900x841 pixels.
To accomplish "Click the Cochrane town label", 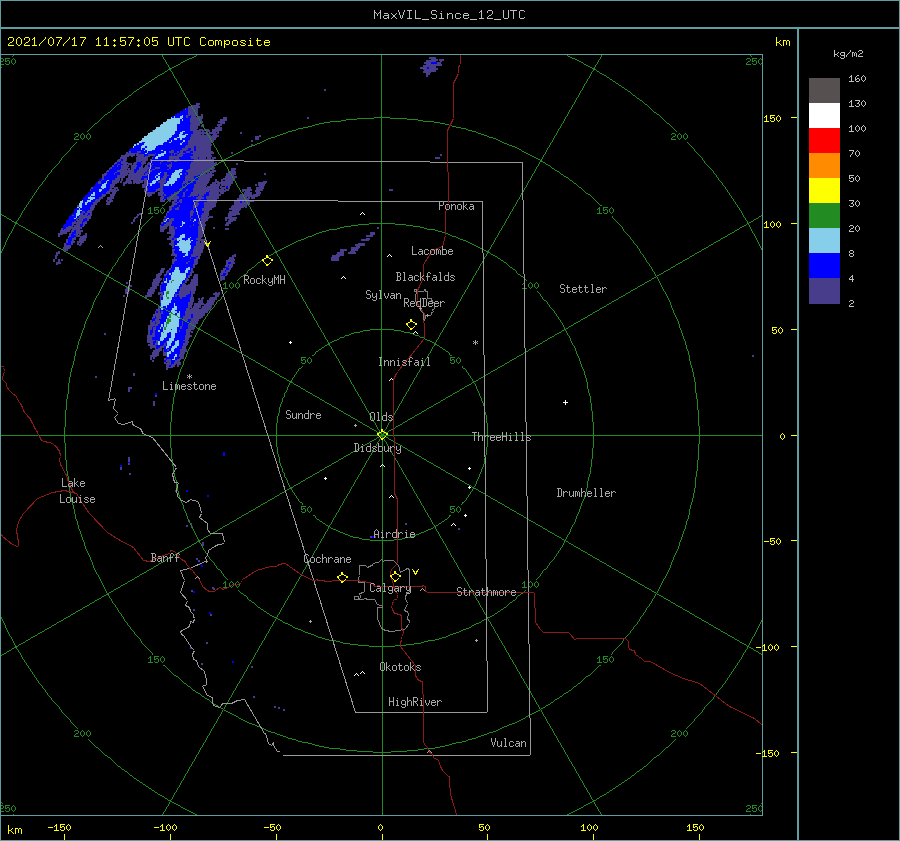I will [327, 559].
